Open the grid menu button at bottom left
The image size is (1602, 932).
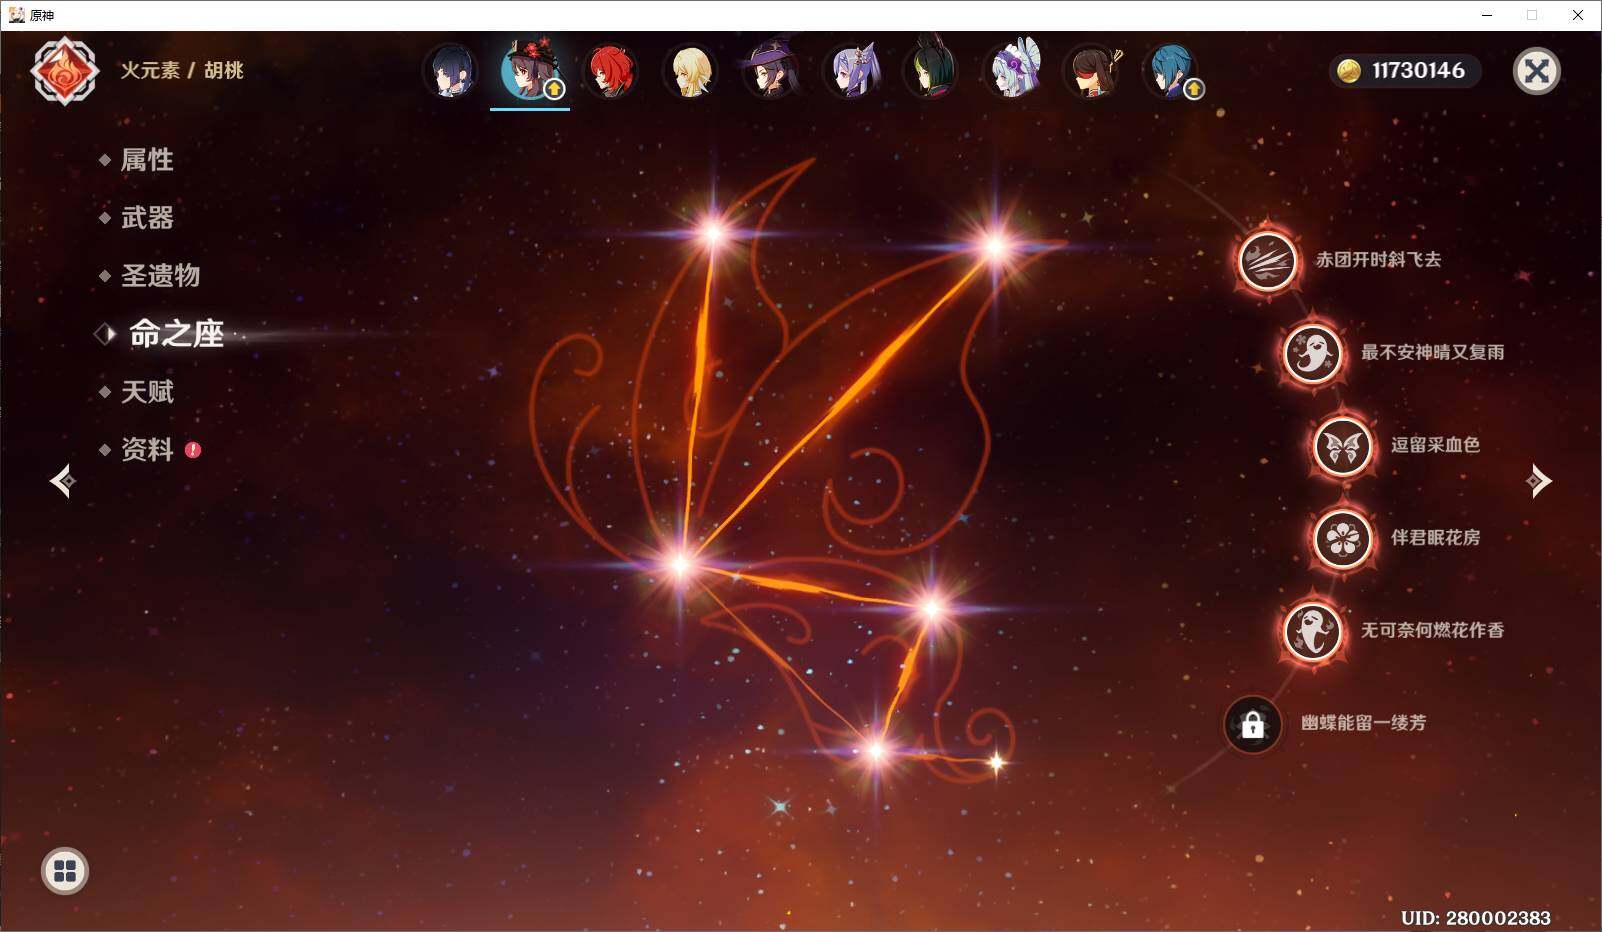pyautogui.click(x=65, y=871)
